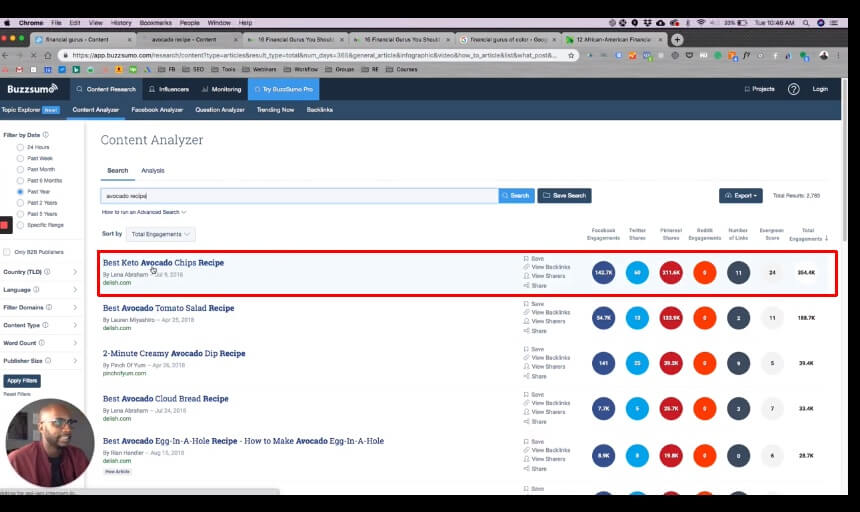Select the Past 2 Years date filter

coord(20,203)
